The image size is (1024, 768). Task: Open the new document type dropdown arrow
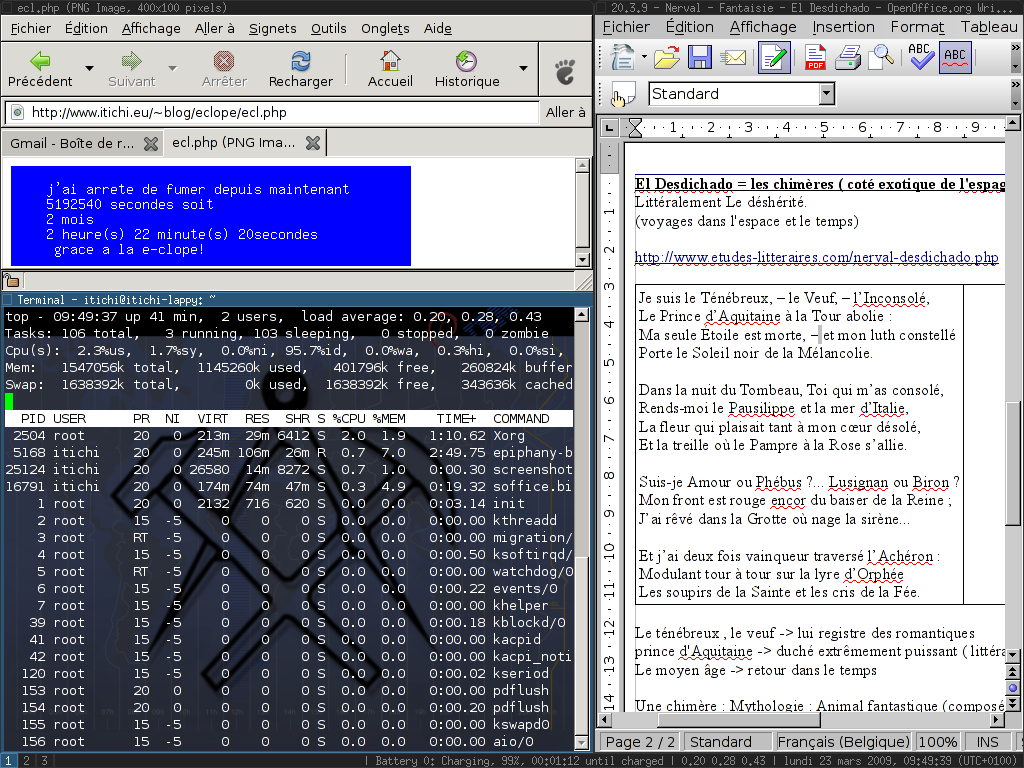pos(644,57)
